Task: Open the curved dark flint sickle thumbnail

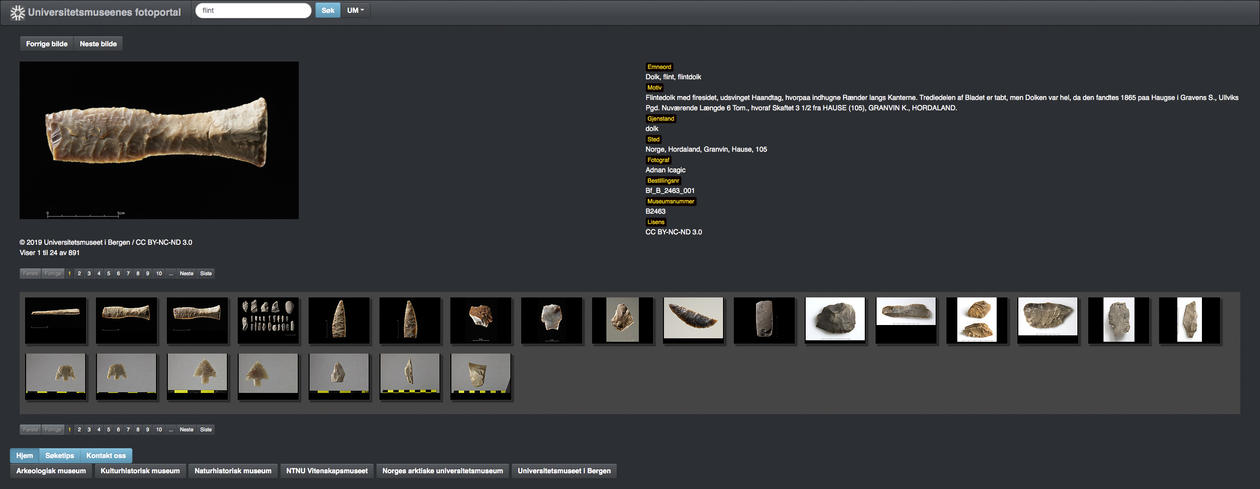Action: coord(694,320)
